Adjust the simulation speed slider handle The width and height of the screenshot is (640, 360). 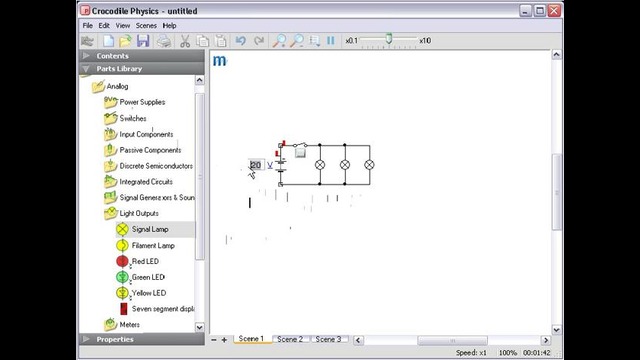coord(389,39)
